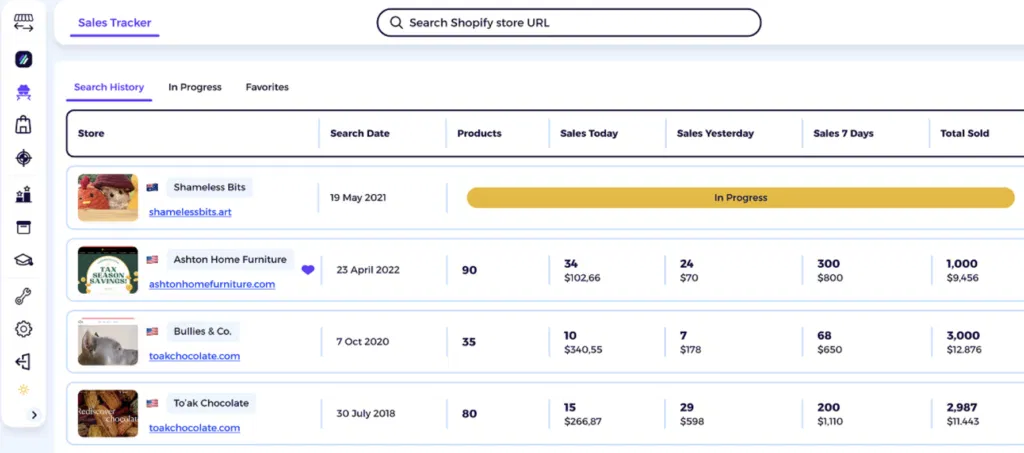
Task: Click the $800 seven-day sales value
Action: 830,278
